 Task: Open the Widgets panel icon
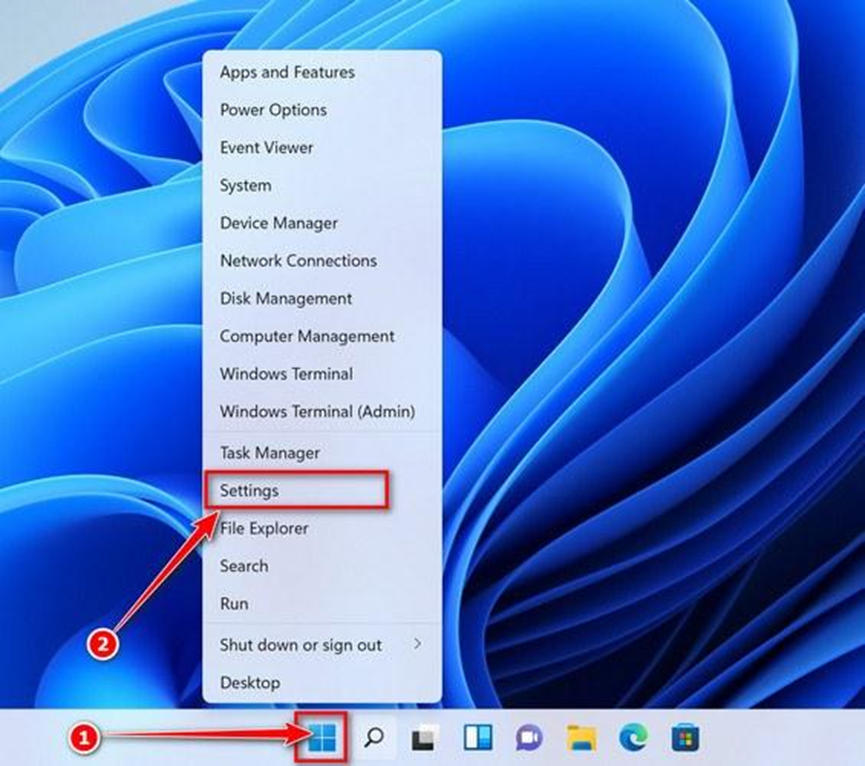coord(478,737)
